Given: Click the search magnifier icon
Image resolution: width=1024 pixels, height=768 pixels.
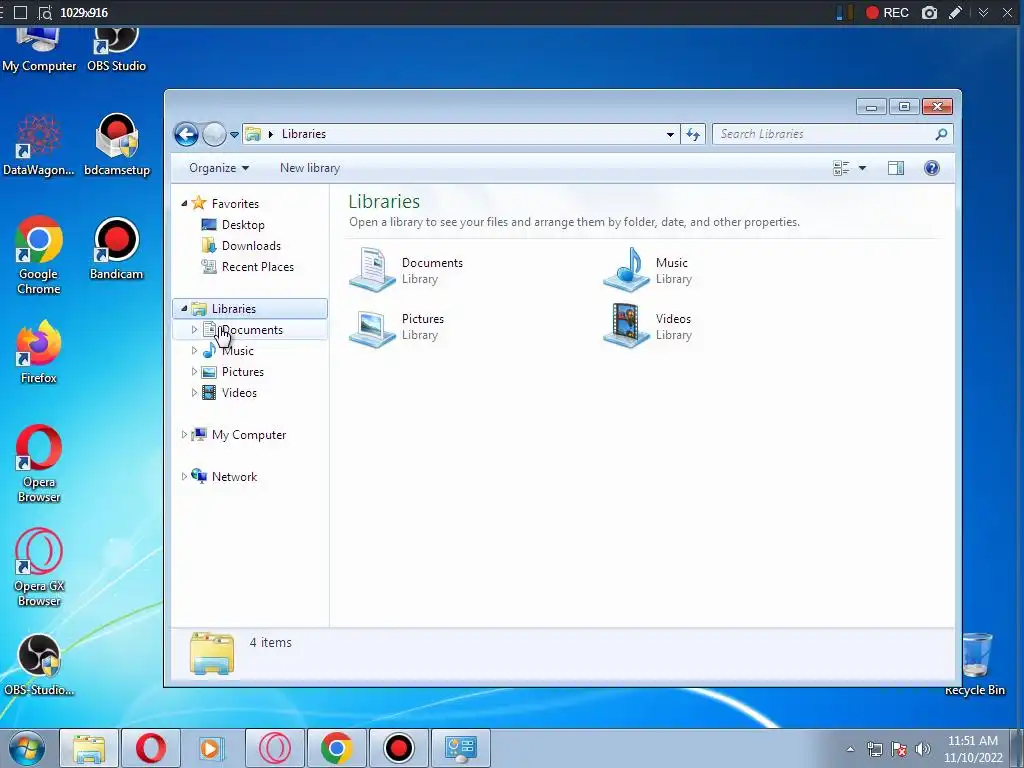Looking at the screenshot, I should pos(941,135).
